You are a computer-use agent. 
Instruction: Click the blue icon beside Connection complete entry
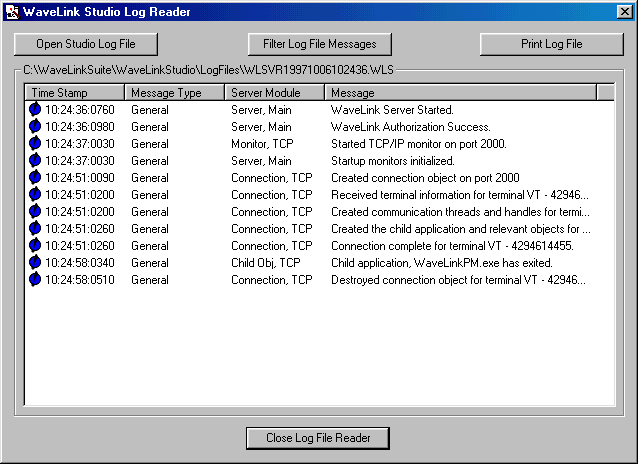click(36, 246)
